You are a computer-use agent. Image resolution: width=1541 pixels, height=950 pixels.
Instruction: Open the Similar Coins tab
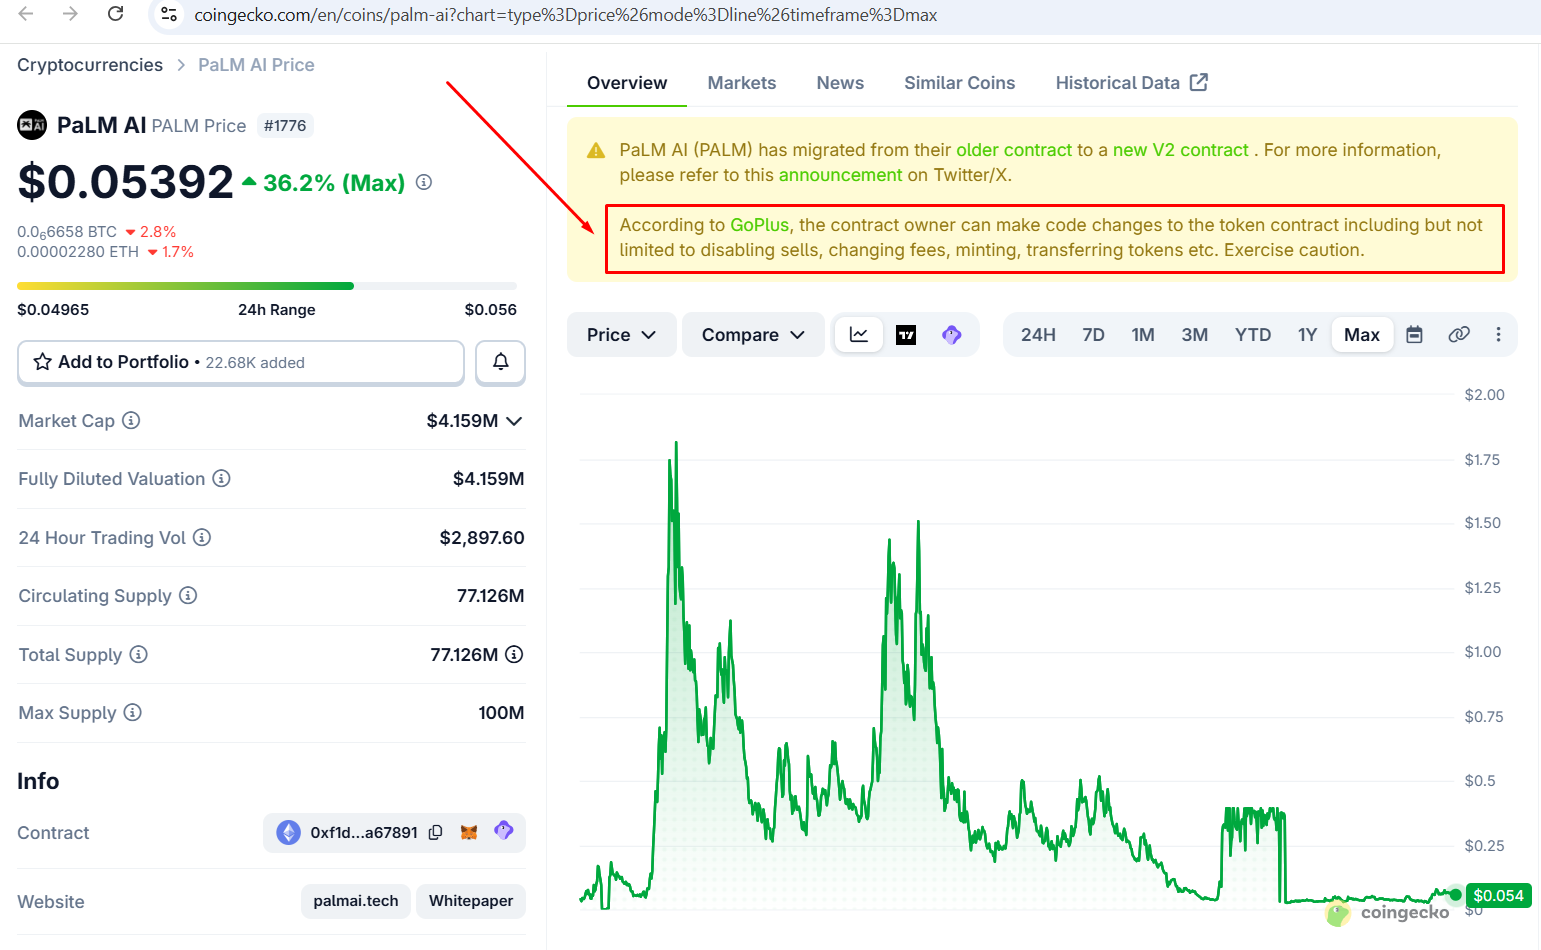(x=960, y=83)
